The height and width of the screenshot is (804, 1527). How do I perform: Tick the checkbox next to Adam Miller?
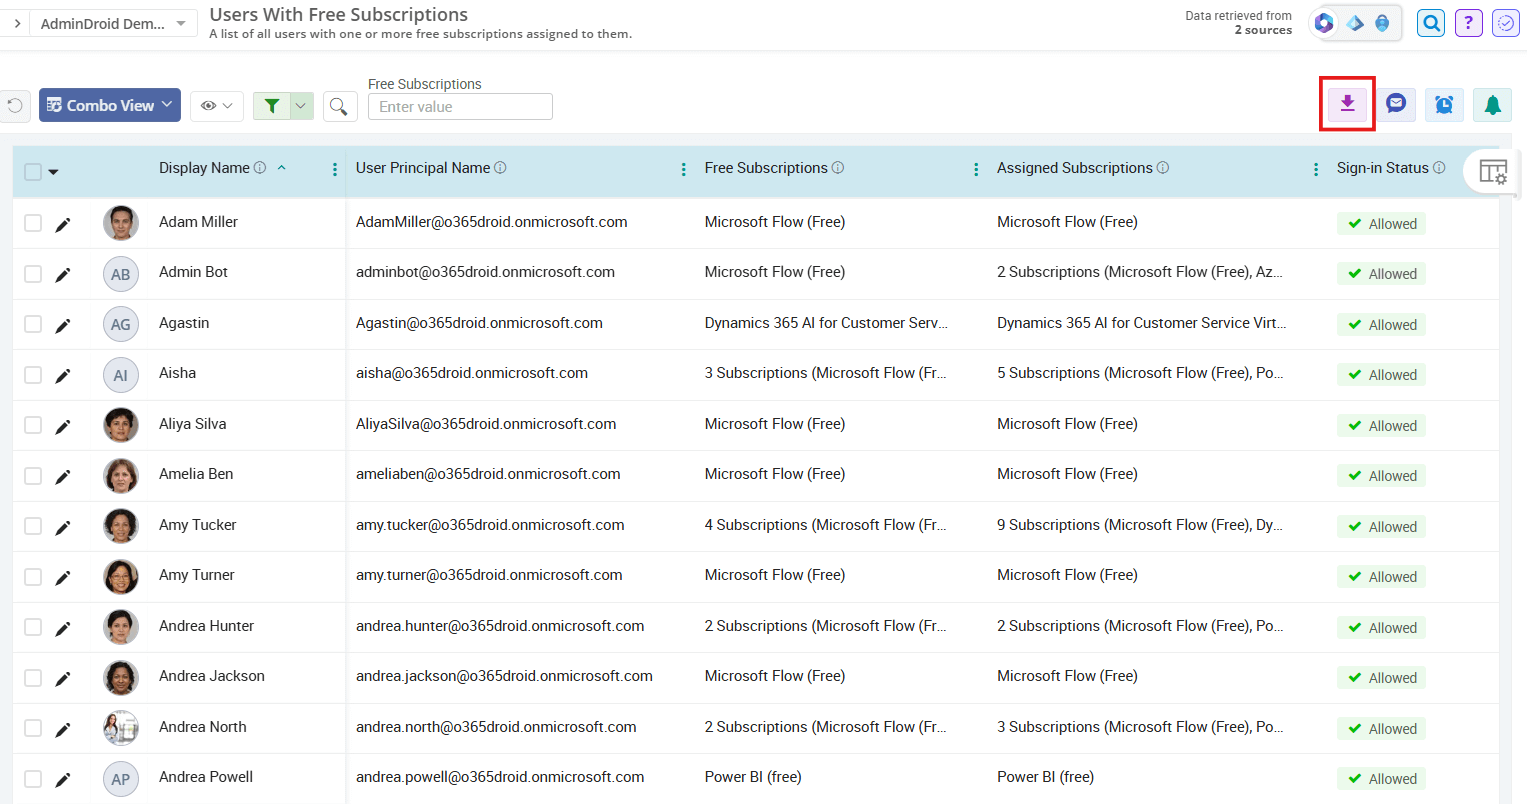pyautogui.click(x=32, y=222)
